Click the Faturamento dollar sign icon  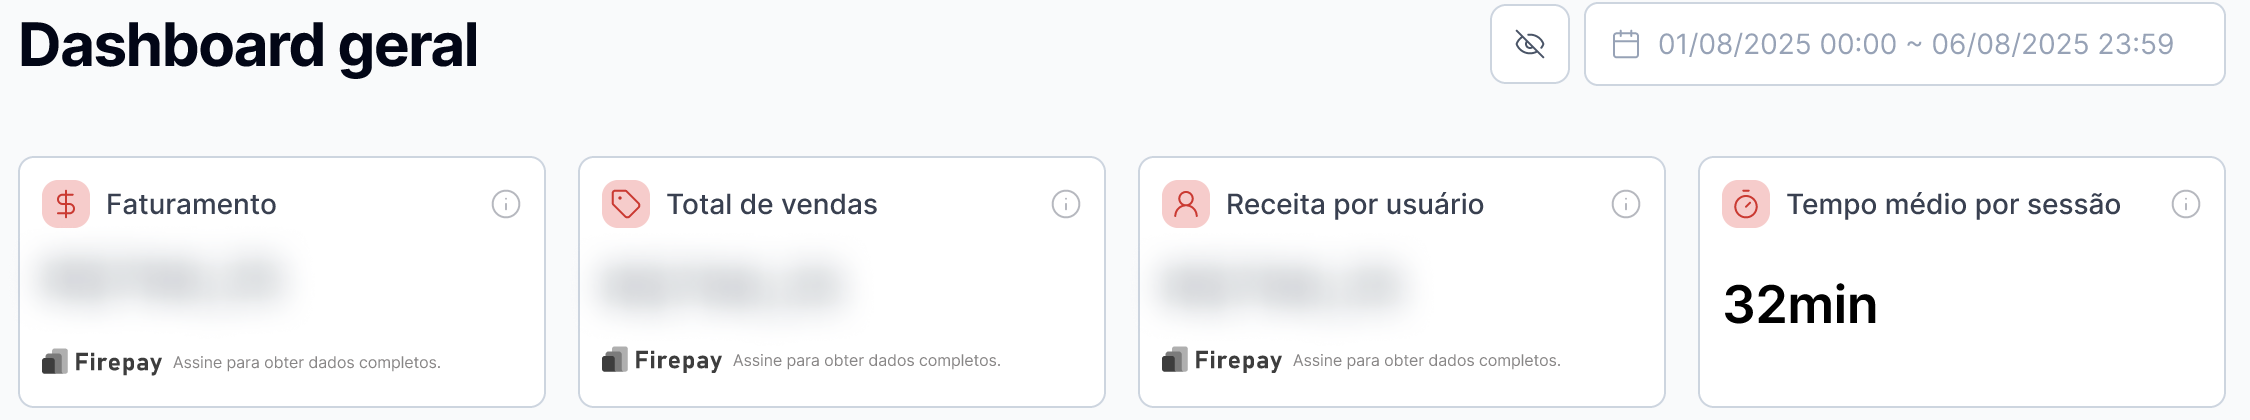click(x=66, y=204)
